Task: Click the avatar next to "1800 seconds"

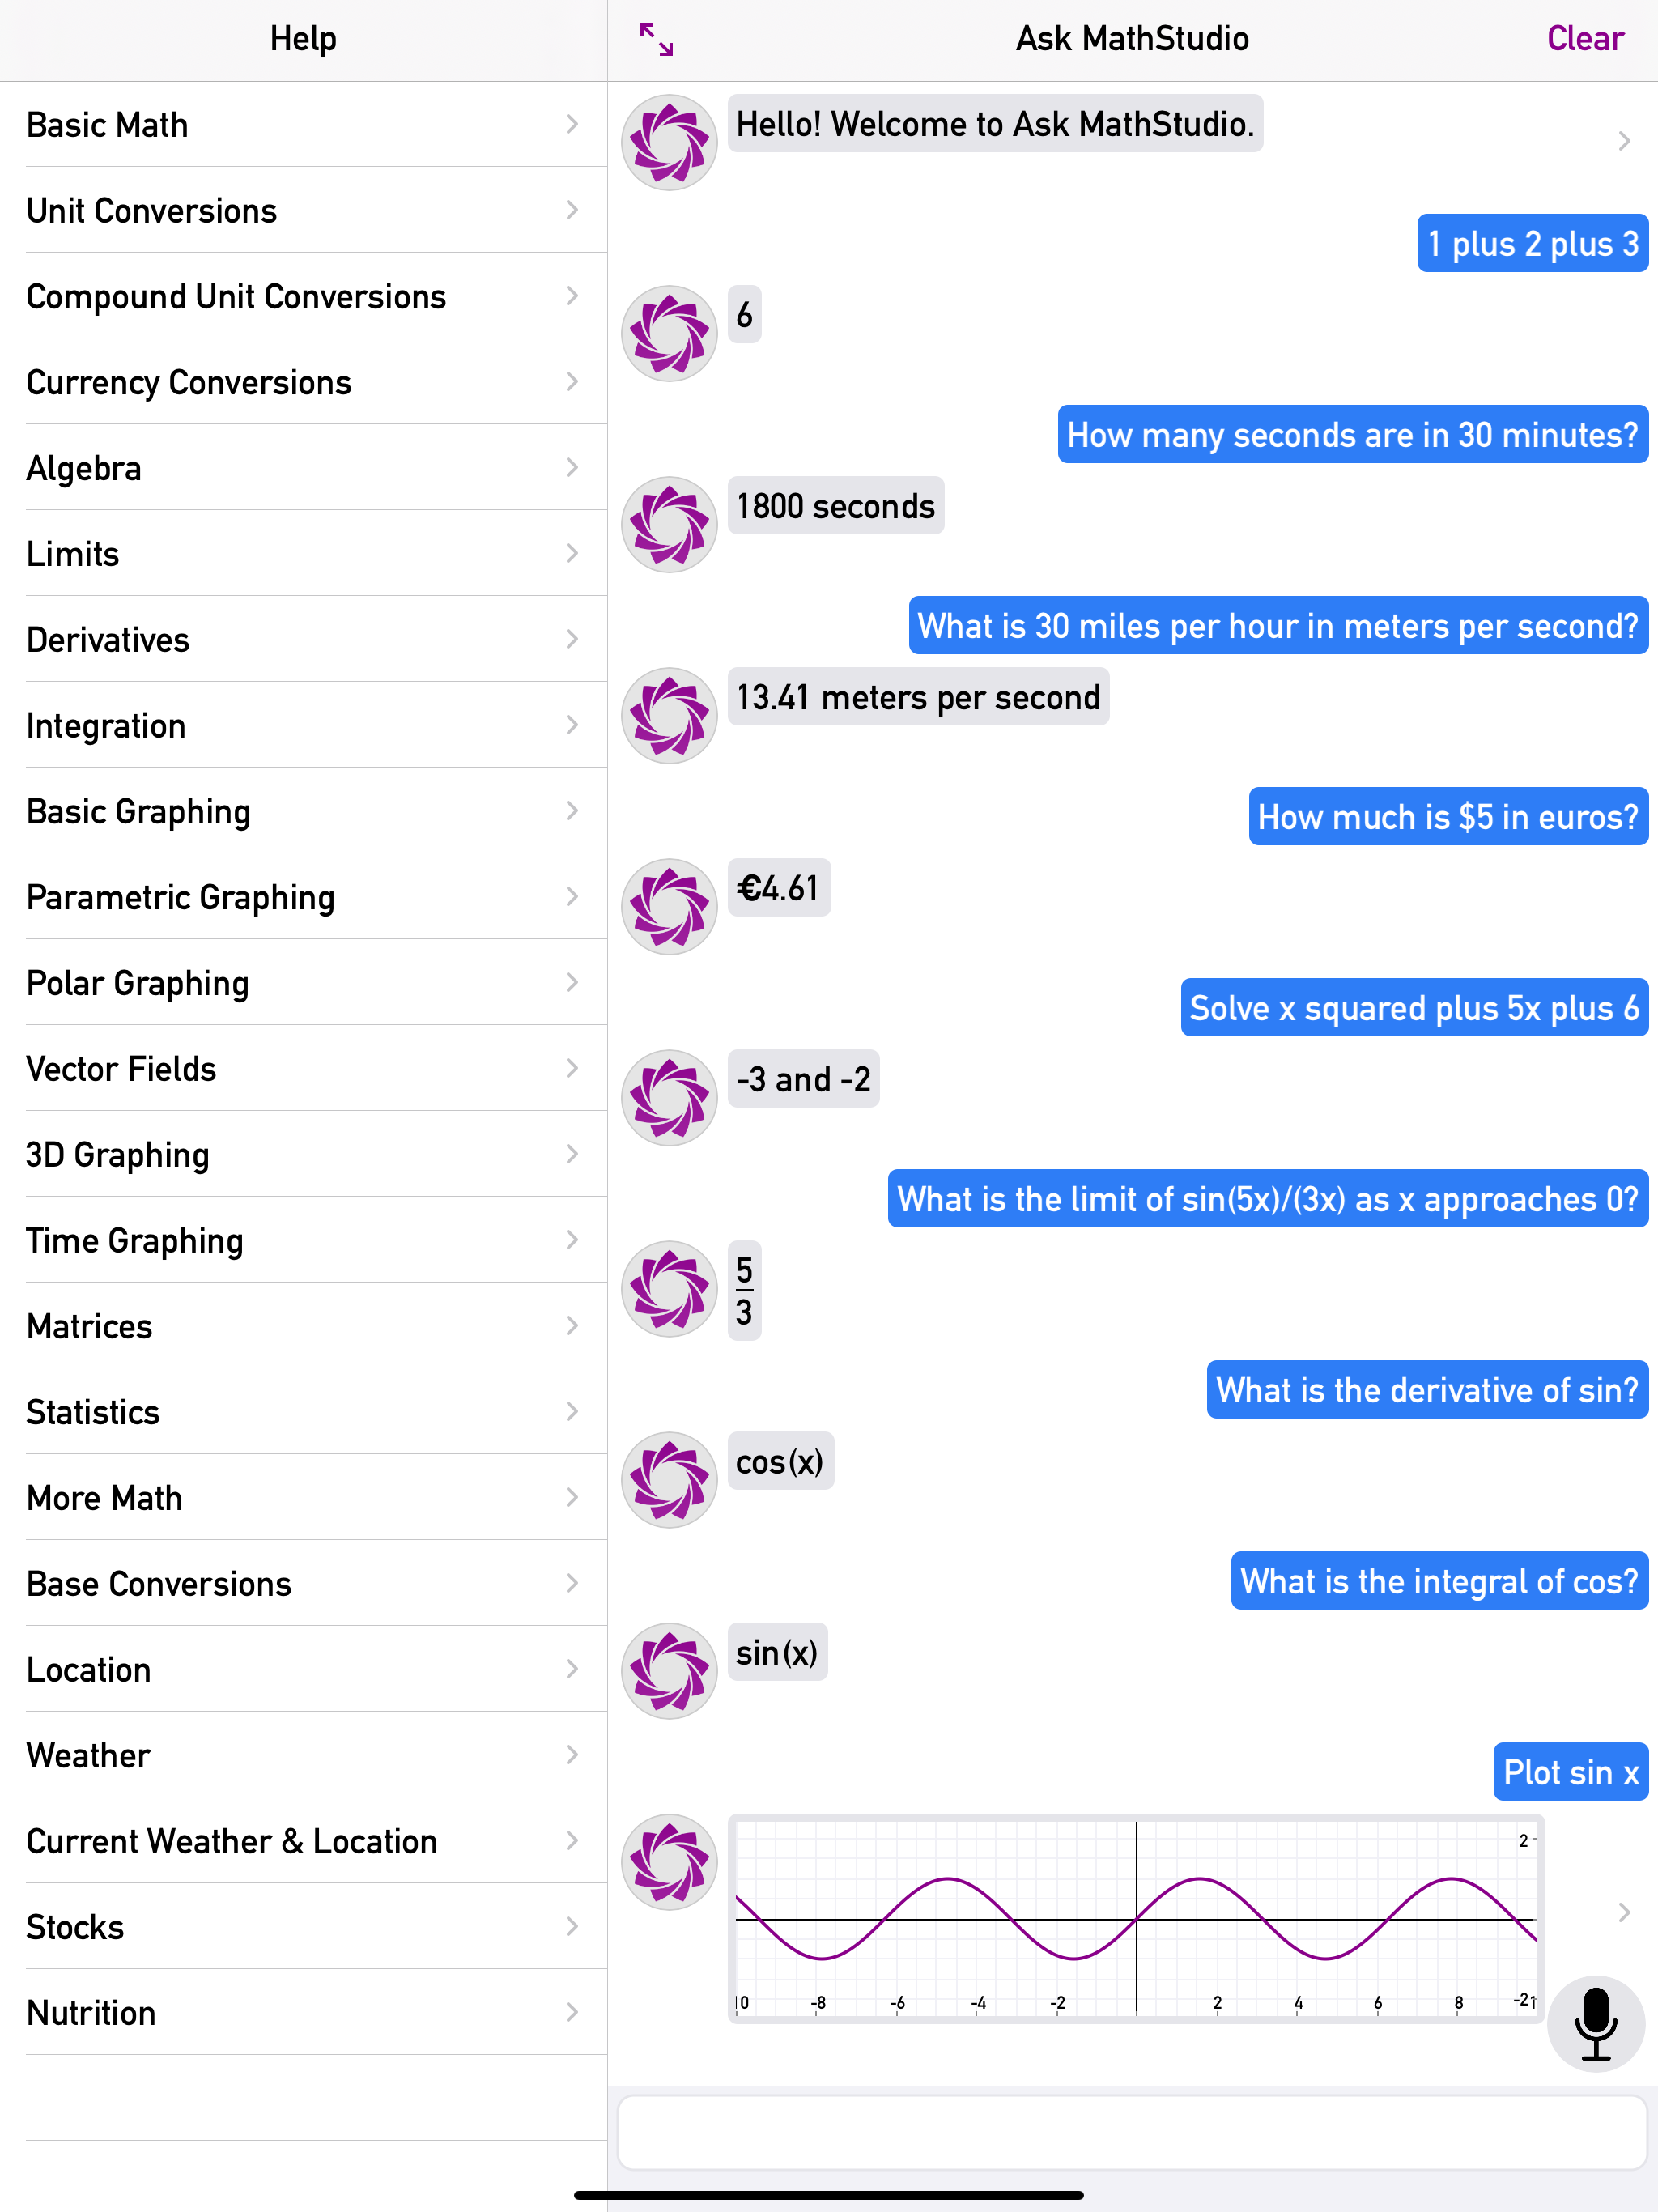Action: [668, 523]
